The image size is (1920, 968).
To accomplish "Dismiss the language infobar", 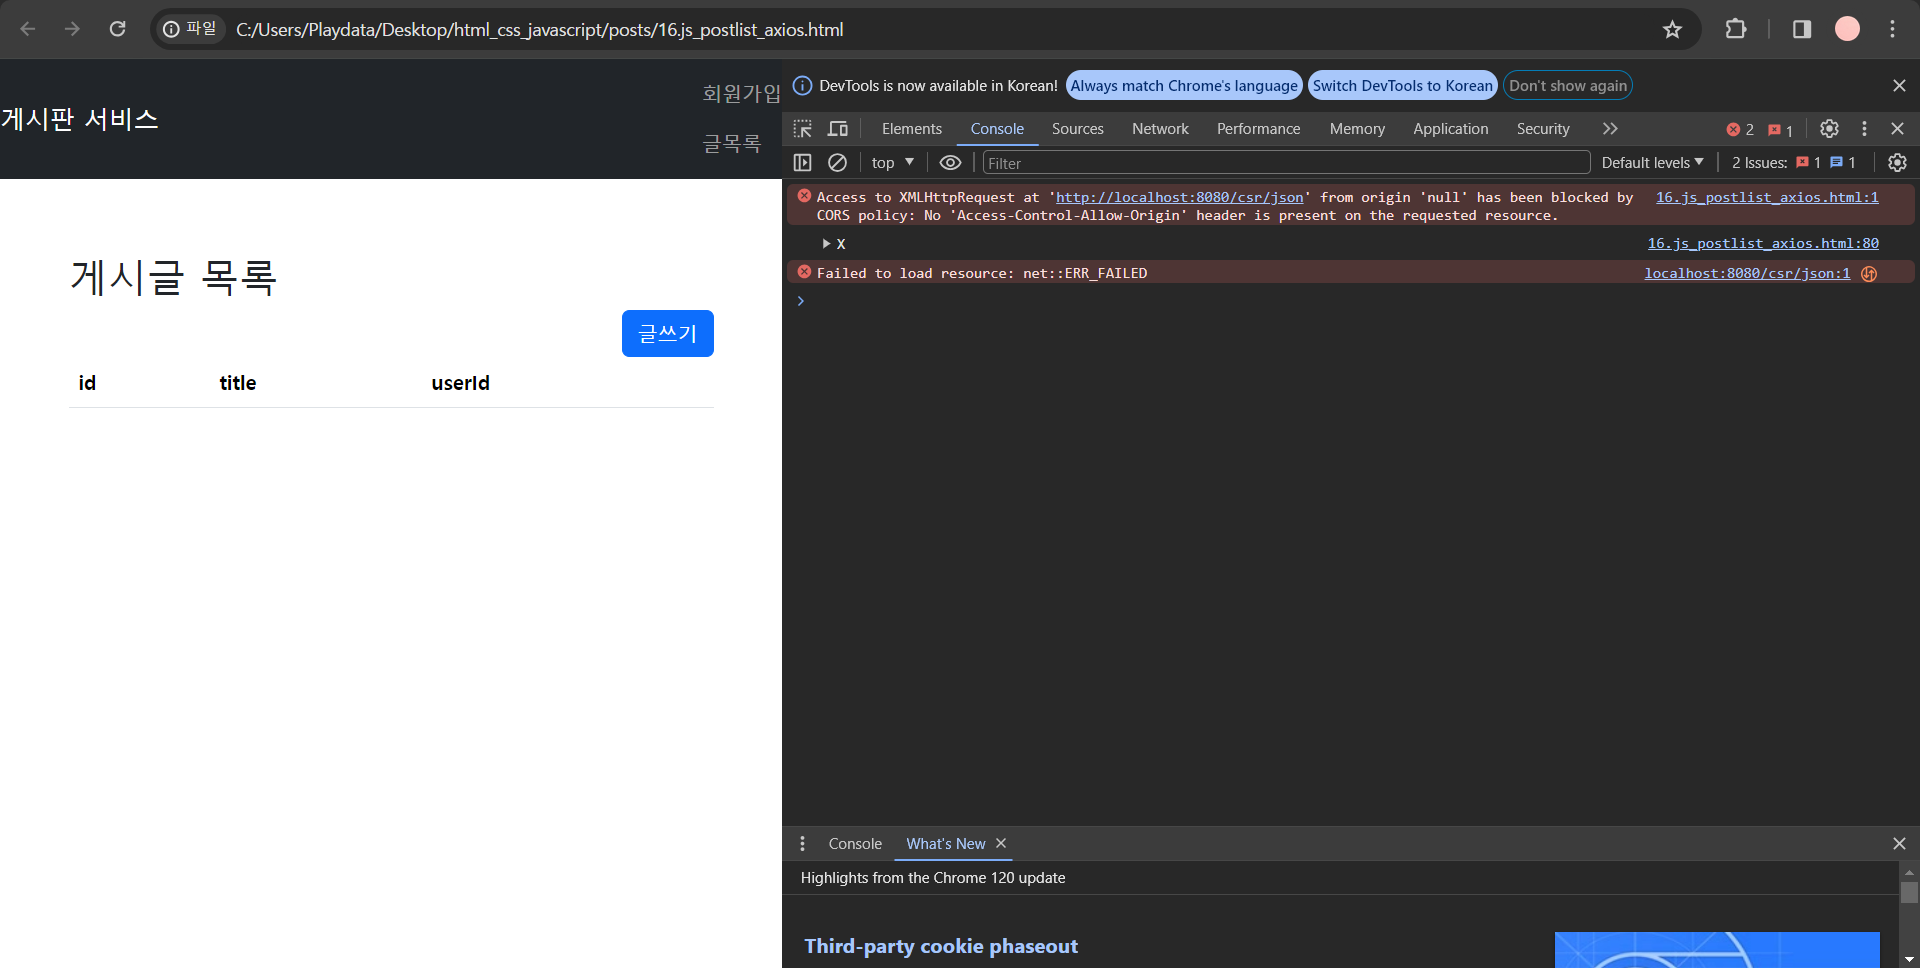I will click(x=1899, y=86).
